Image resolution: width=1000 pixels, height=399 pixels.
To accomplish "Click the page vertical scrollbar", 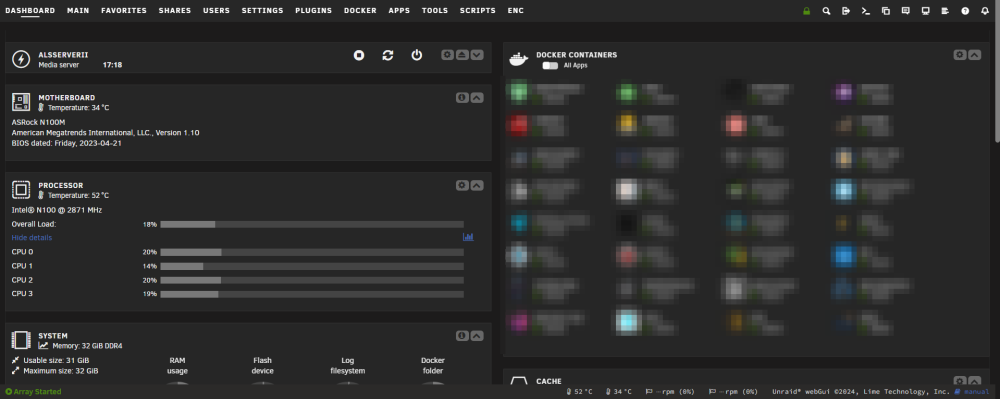I will click(996, 70).
